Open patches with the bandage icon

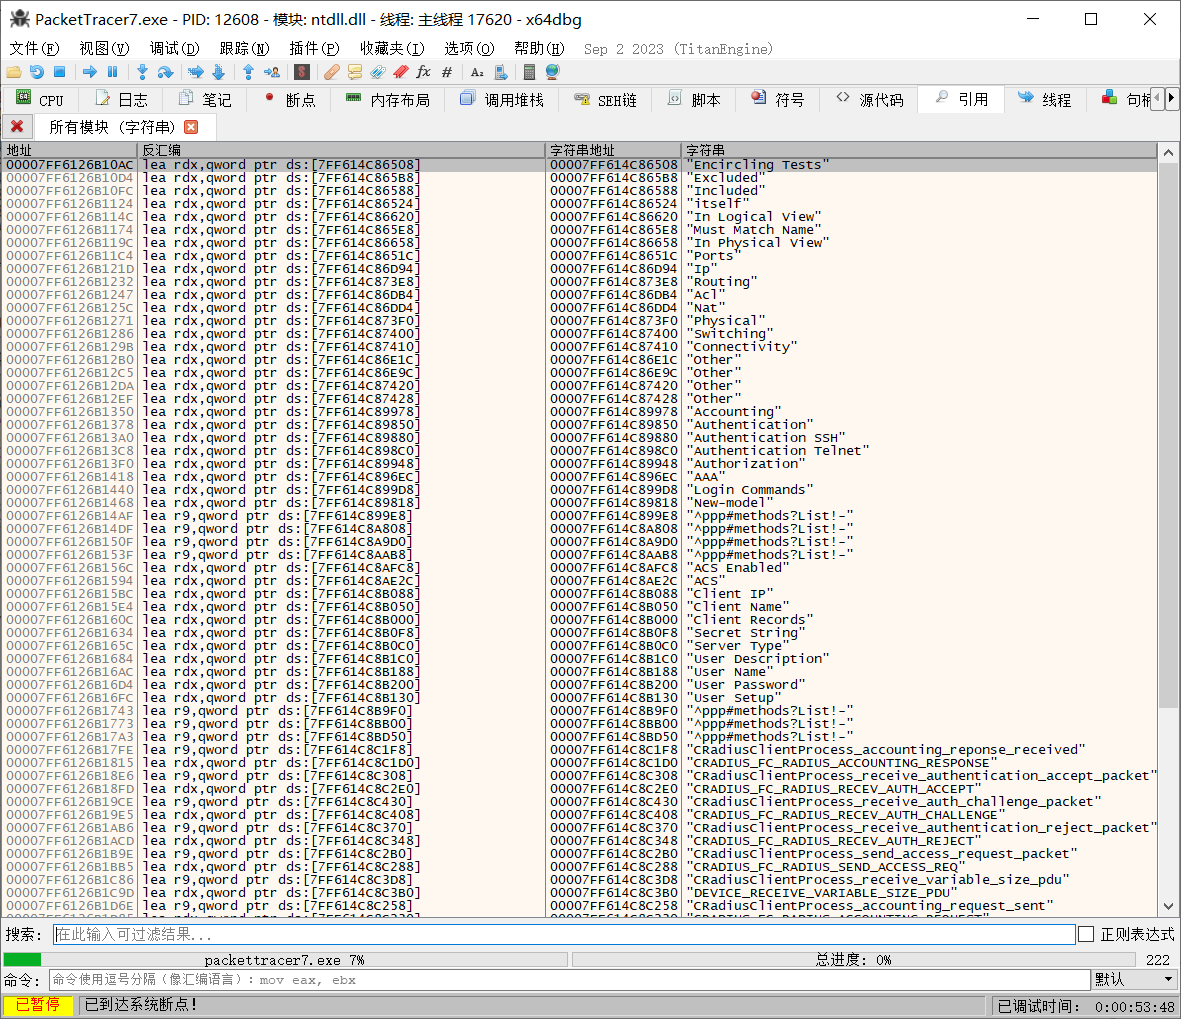point(332,72)
